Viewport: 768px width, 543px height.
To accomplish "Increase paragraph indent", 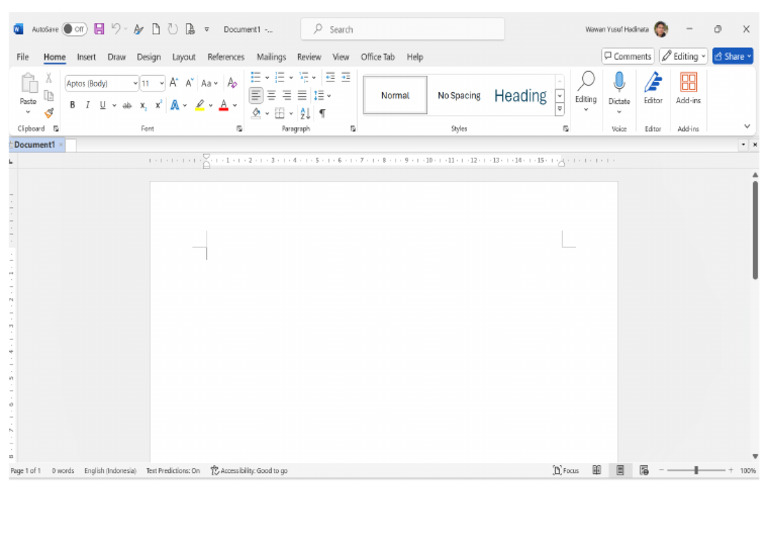I will [346, 77].
